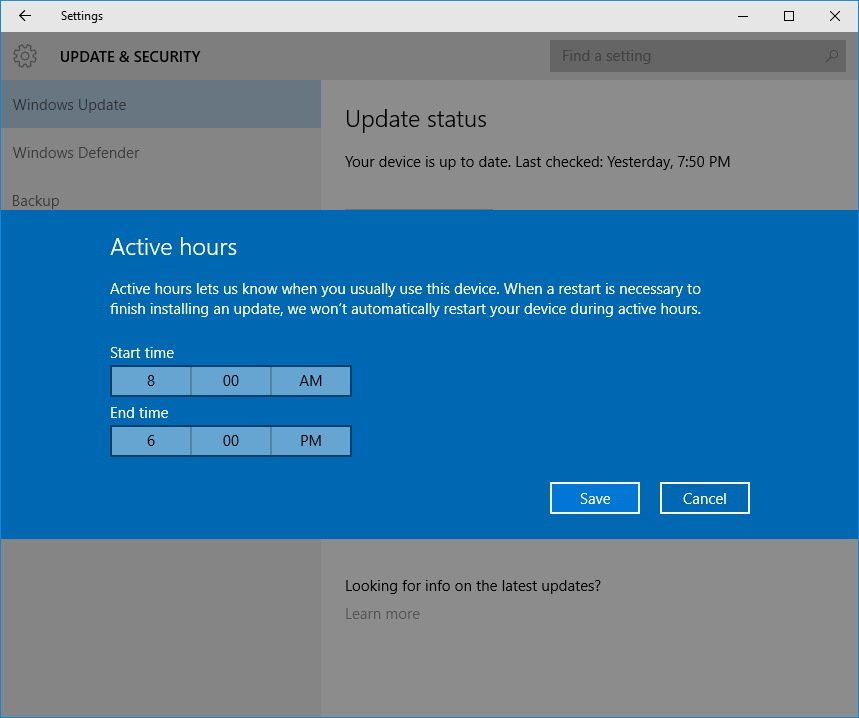Change the PM selector for end time
Screen dimensions: 859x718
pyautogui.click(x=310, y=440)
